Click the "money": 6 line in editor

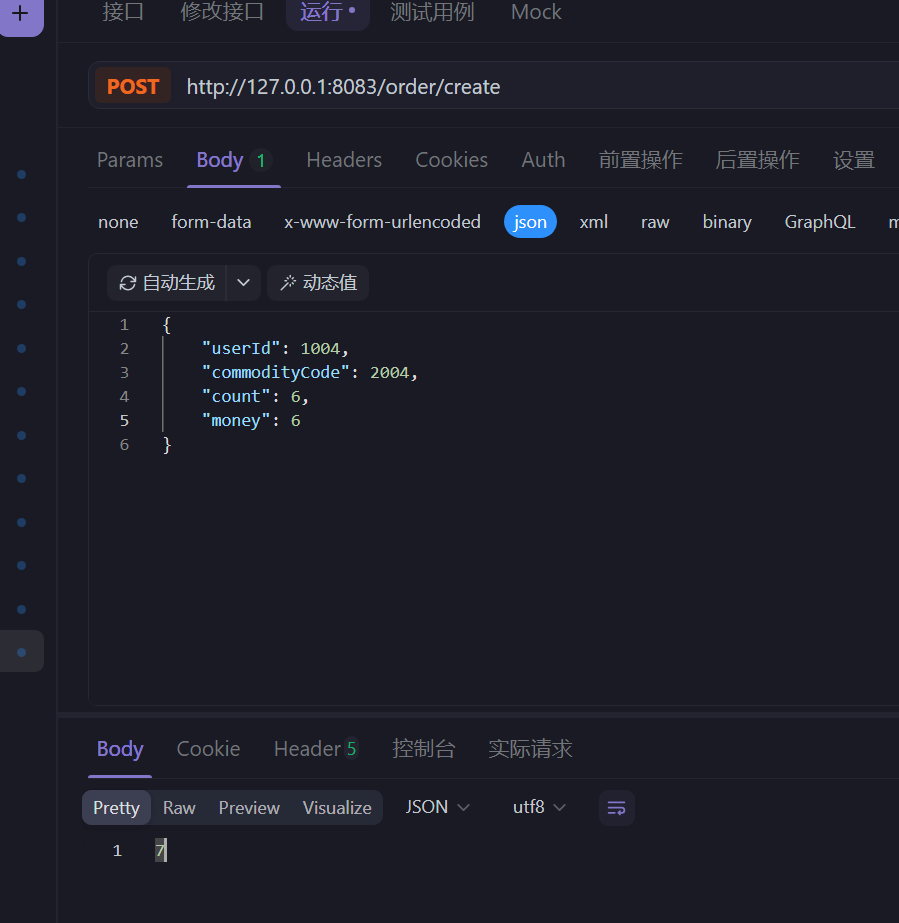tap(251, 421)
